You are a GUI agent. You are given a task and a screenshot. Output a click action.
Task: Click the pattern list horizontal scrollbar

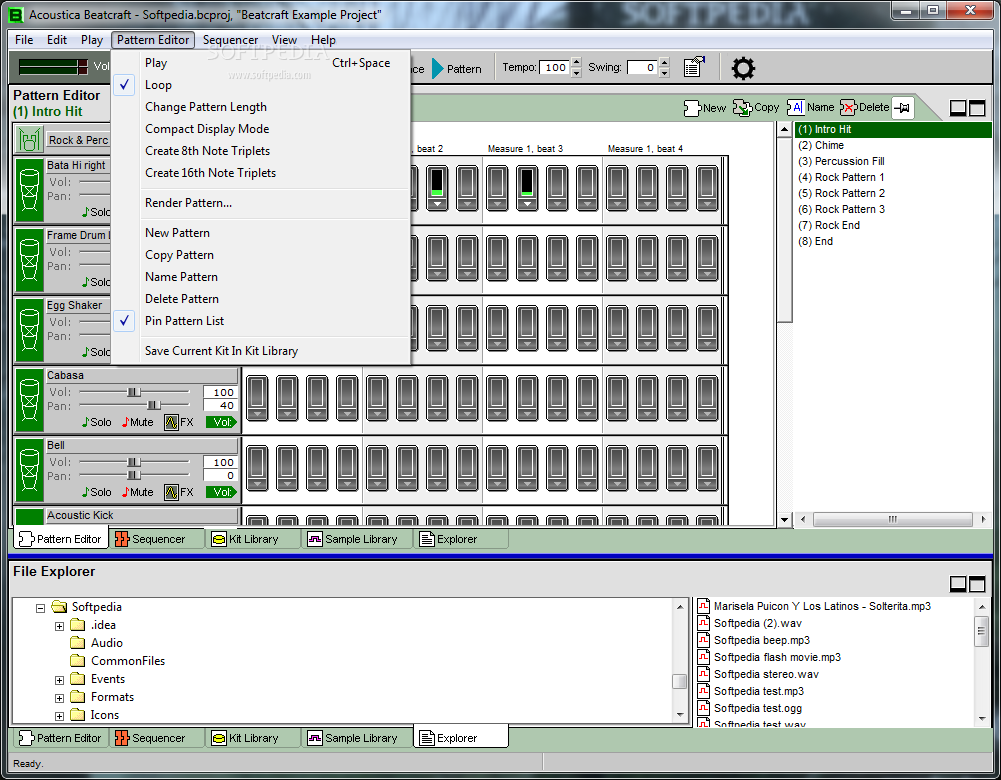[892, 520]
